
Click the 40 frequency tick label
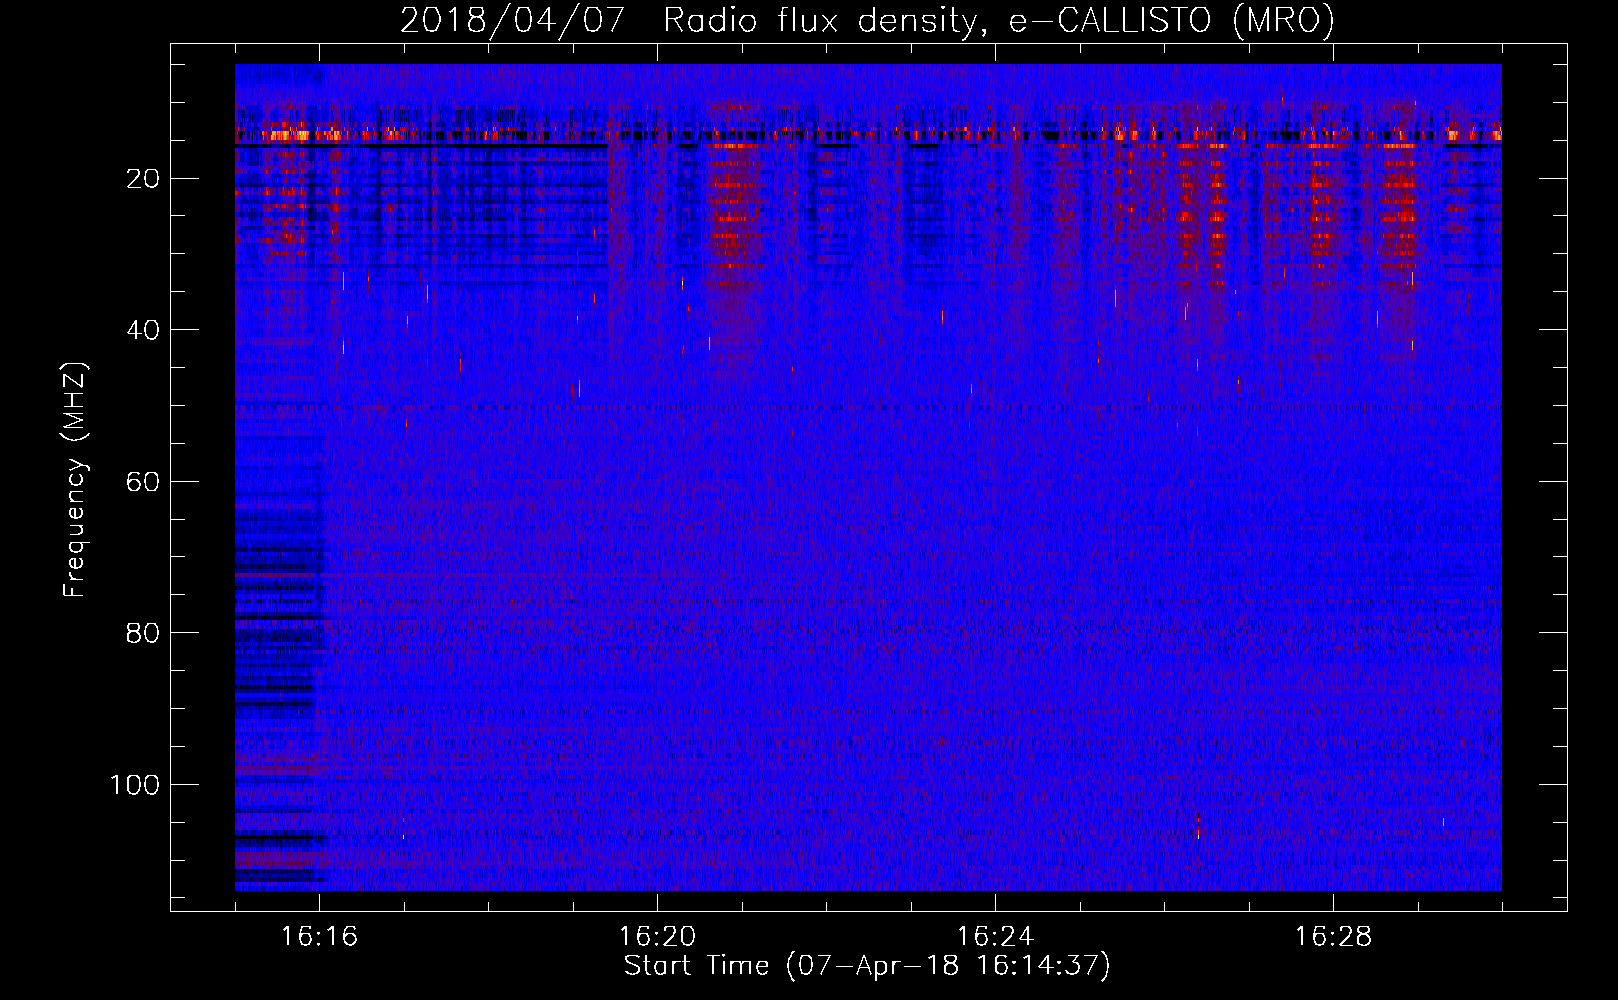point(143,330)
